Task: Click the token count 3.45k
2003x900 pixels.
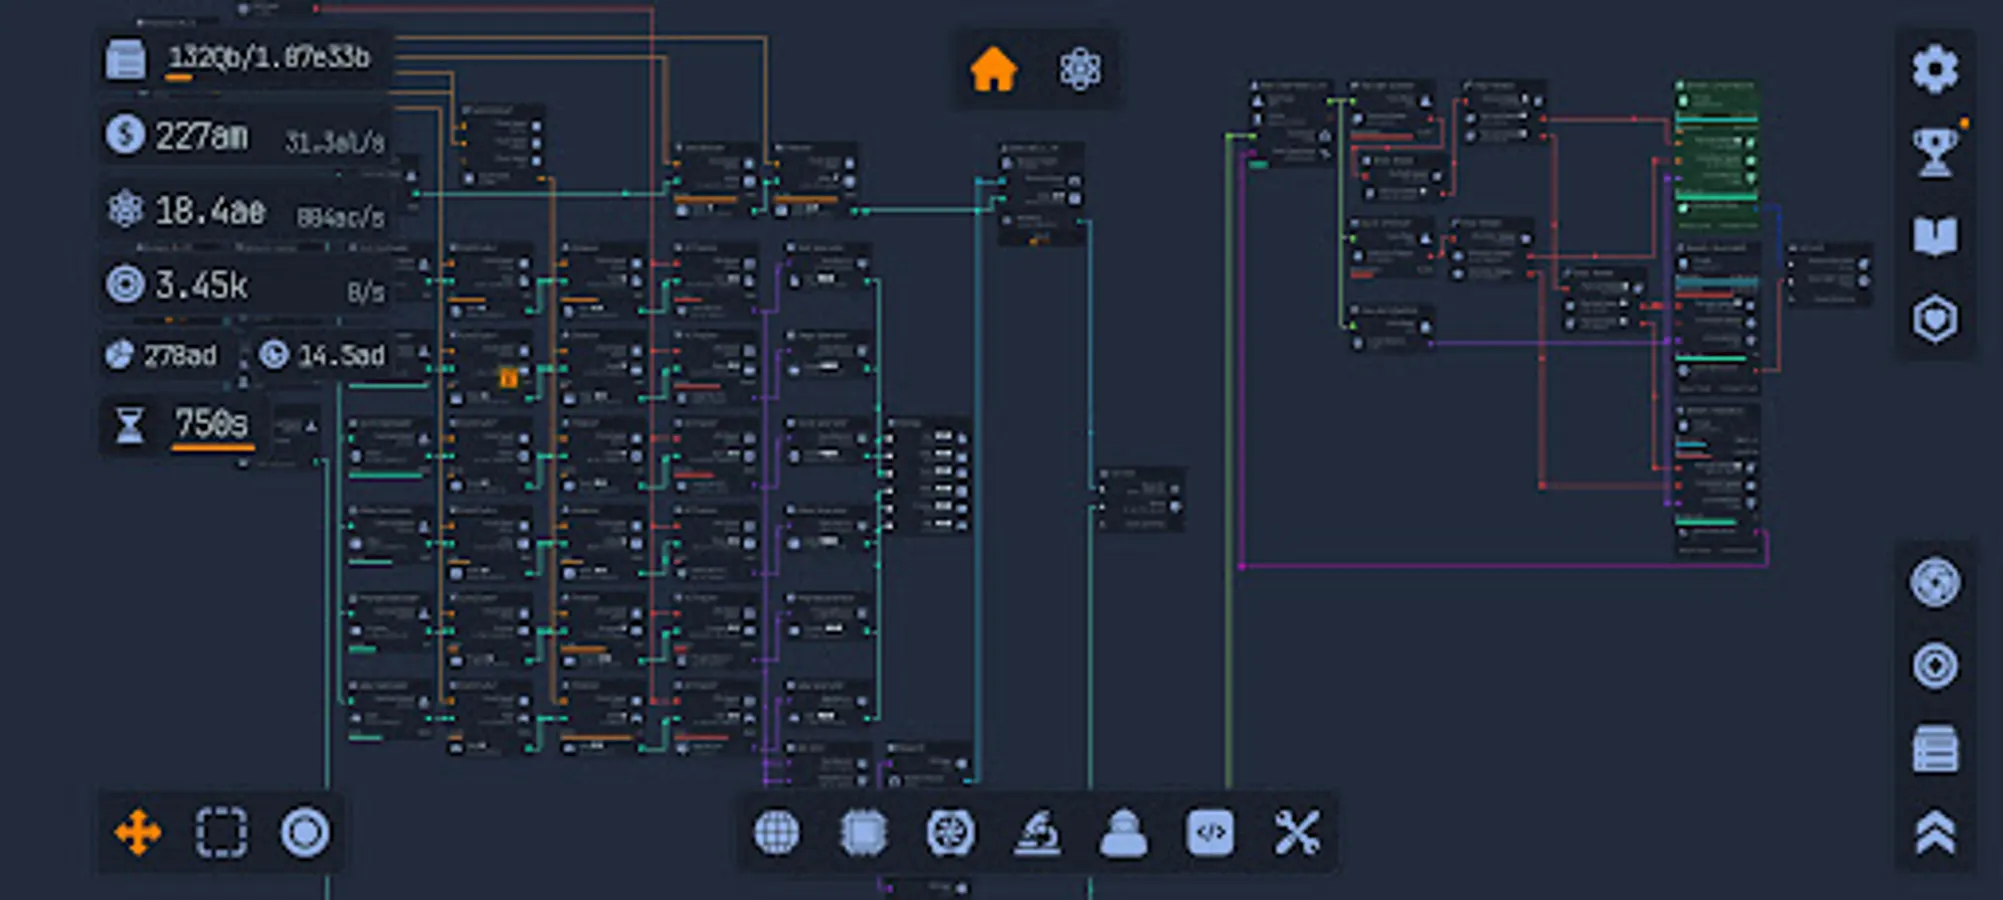Action: tap(201, 286)
